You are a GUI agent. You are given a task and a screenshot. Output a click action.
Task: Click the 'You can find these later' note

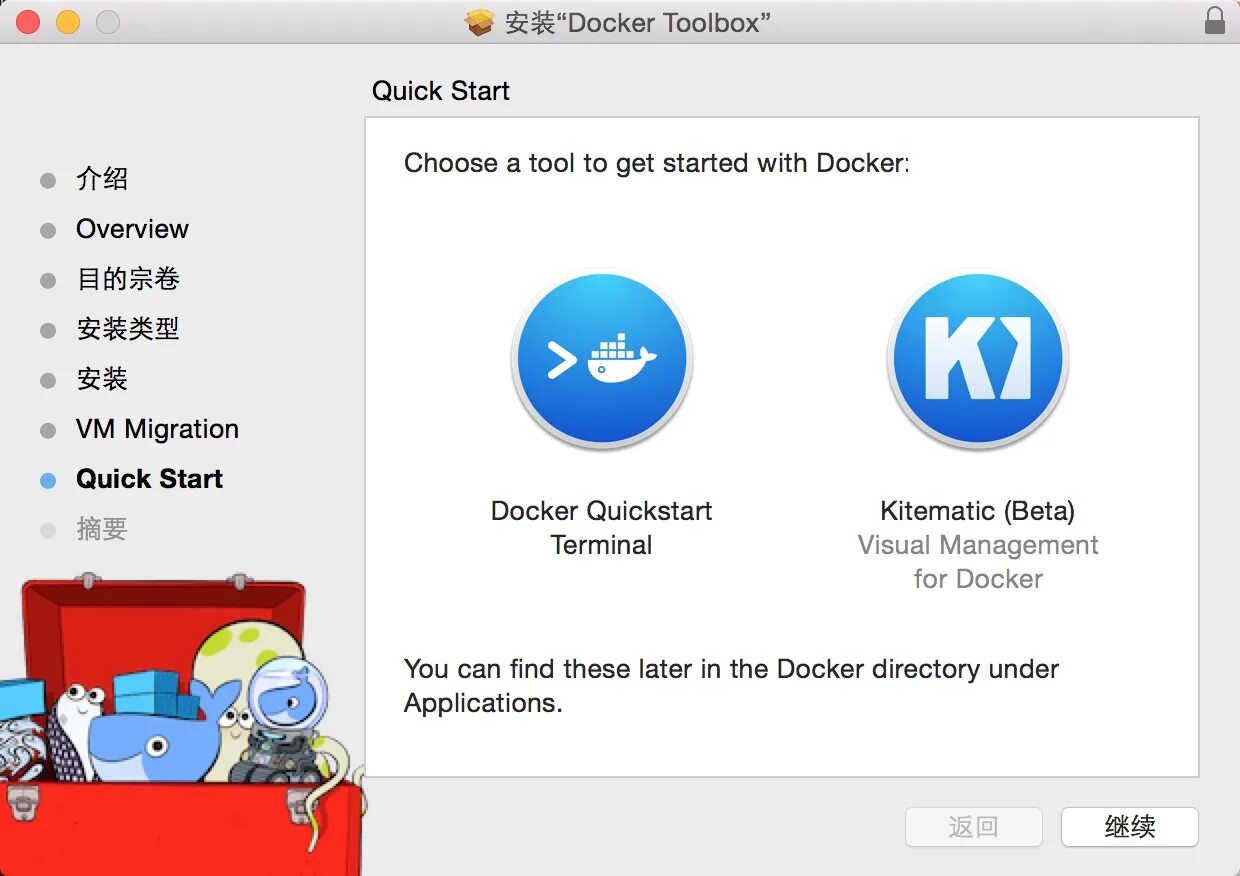pos(731,686)
